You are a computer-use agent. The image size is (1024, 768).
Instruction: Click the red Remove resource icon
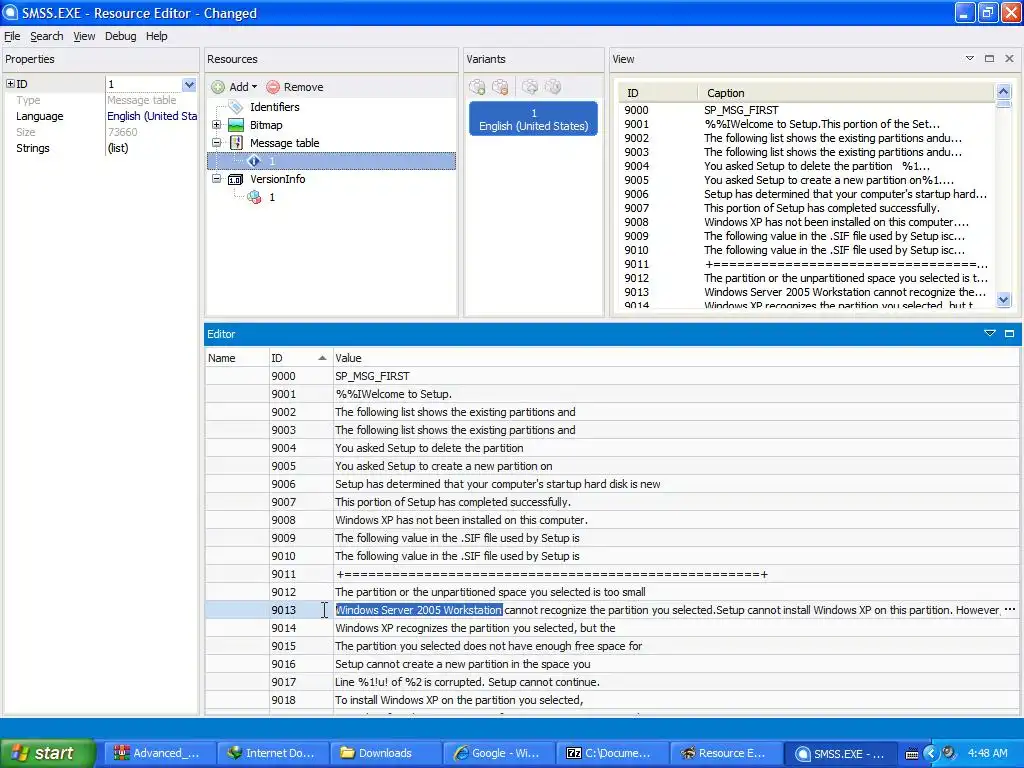click(273, 87)
